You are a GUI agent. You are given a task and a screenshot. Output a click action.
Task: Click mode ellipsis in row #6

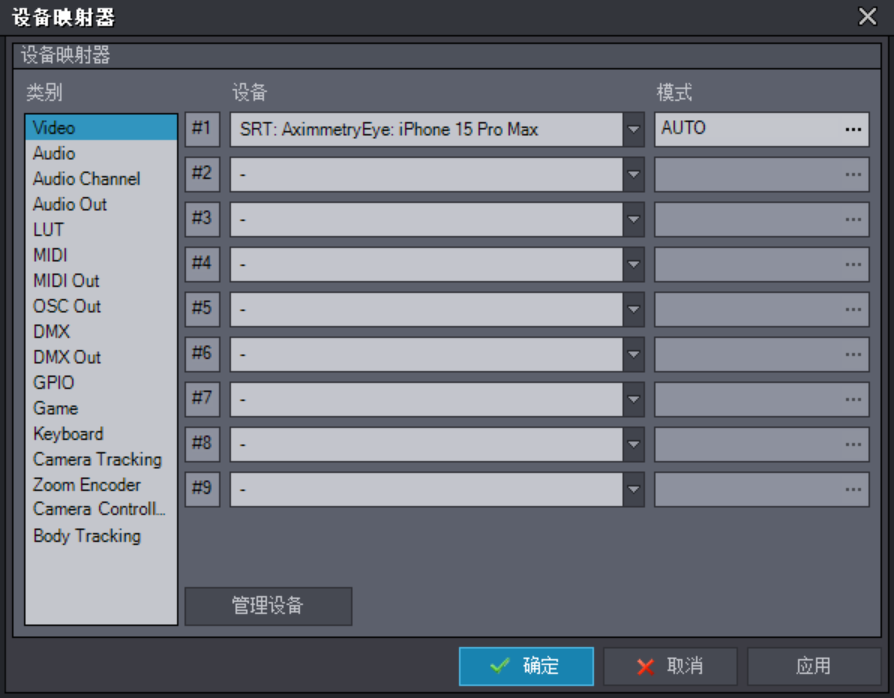point(853,355)
